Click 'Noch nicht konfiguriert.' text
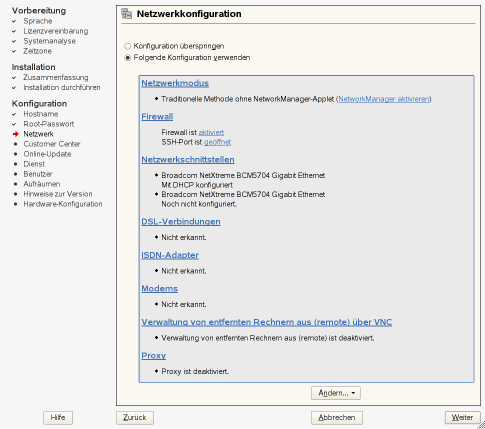 (x=199, y=204)
